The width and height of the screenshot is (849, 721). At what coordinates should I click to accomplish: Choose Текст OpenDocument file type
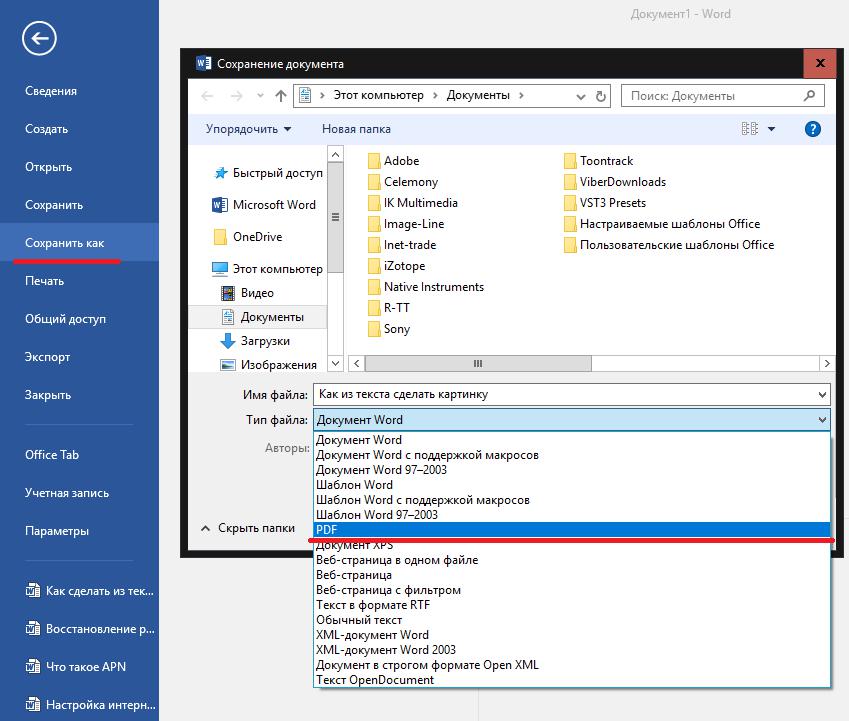coord(572,680)
